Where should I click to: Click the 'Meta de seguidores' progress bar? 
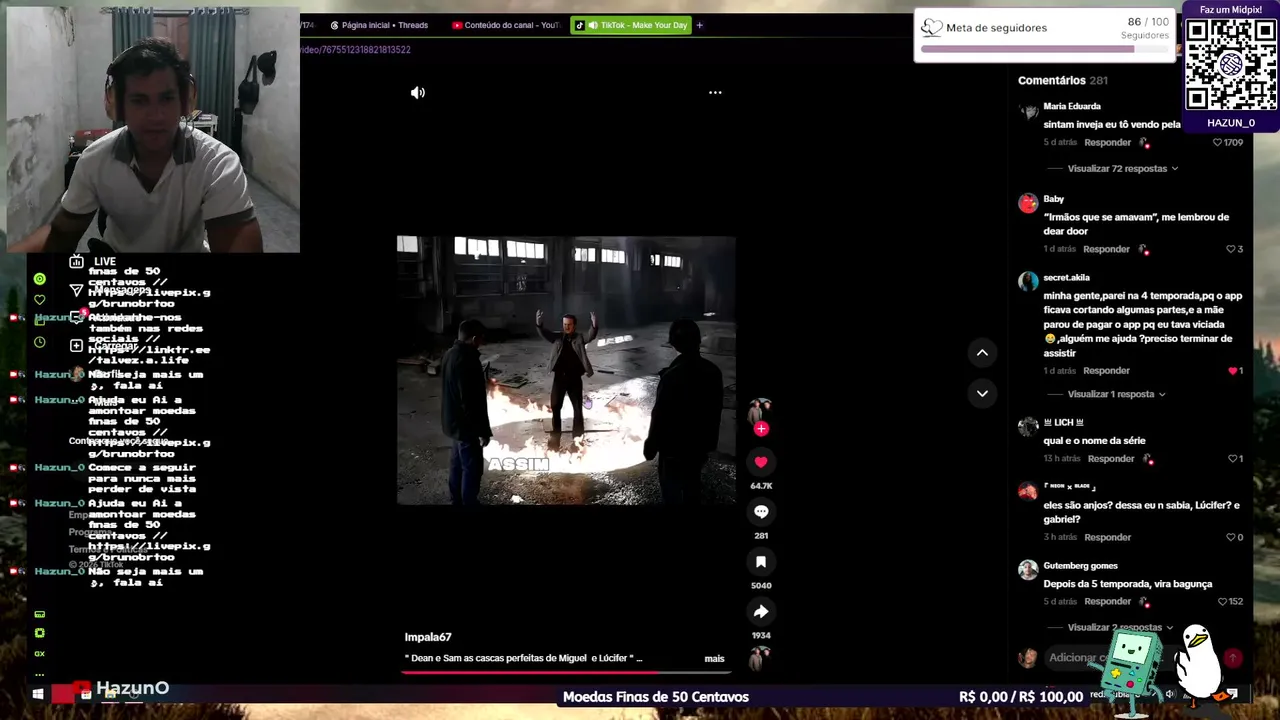click(x=1044, y=49)
